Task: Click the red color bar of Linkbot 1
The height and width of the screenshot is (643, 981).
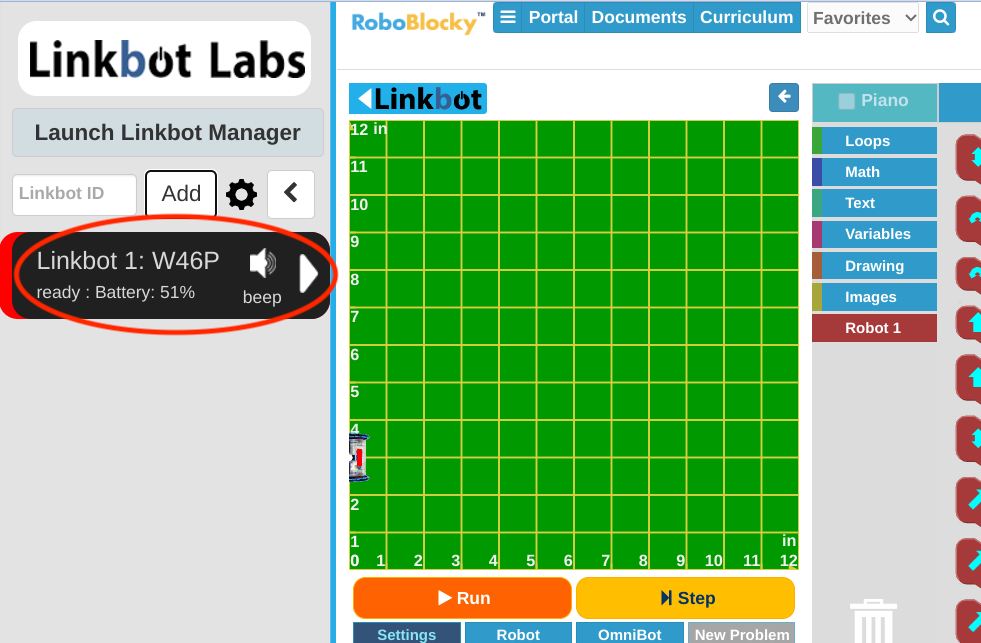Action: coord(6,275)
